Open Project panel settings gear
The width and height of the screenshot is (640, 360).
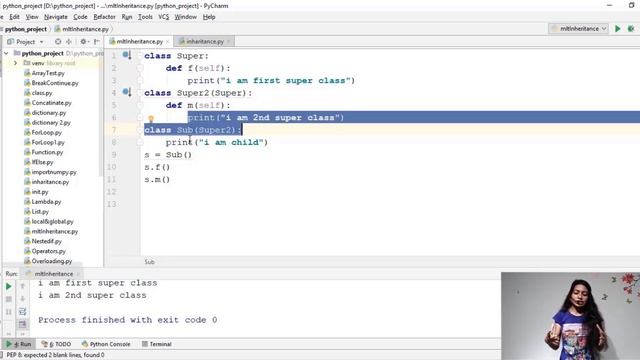tap(84, 42)
